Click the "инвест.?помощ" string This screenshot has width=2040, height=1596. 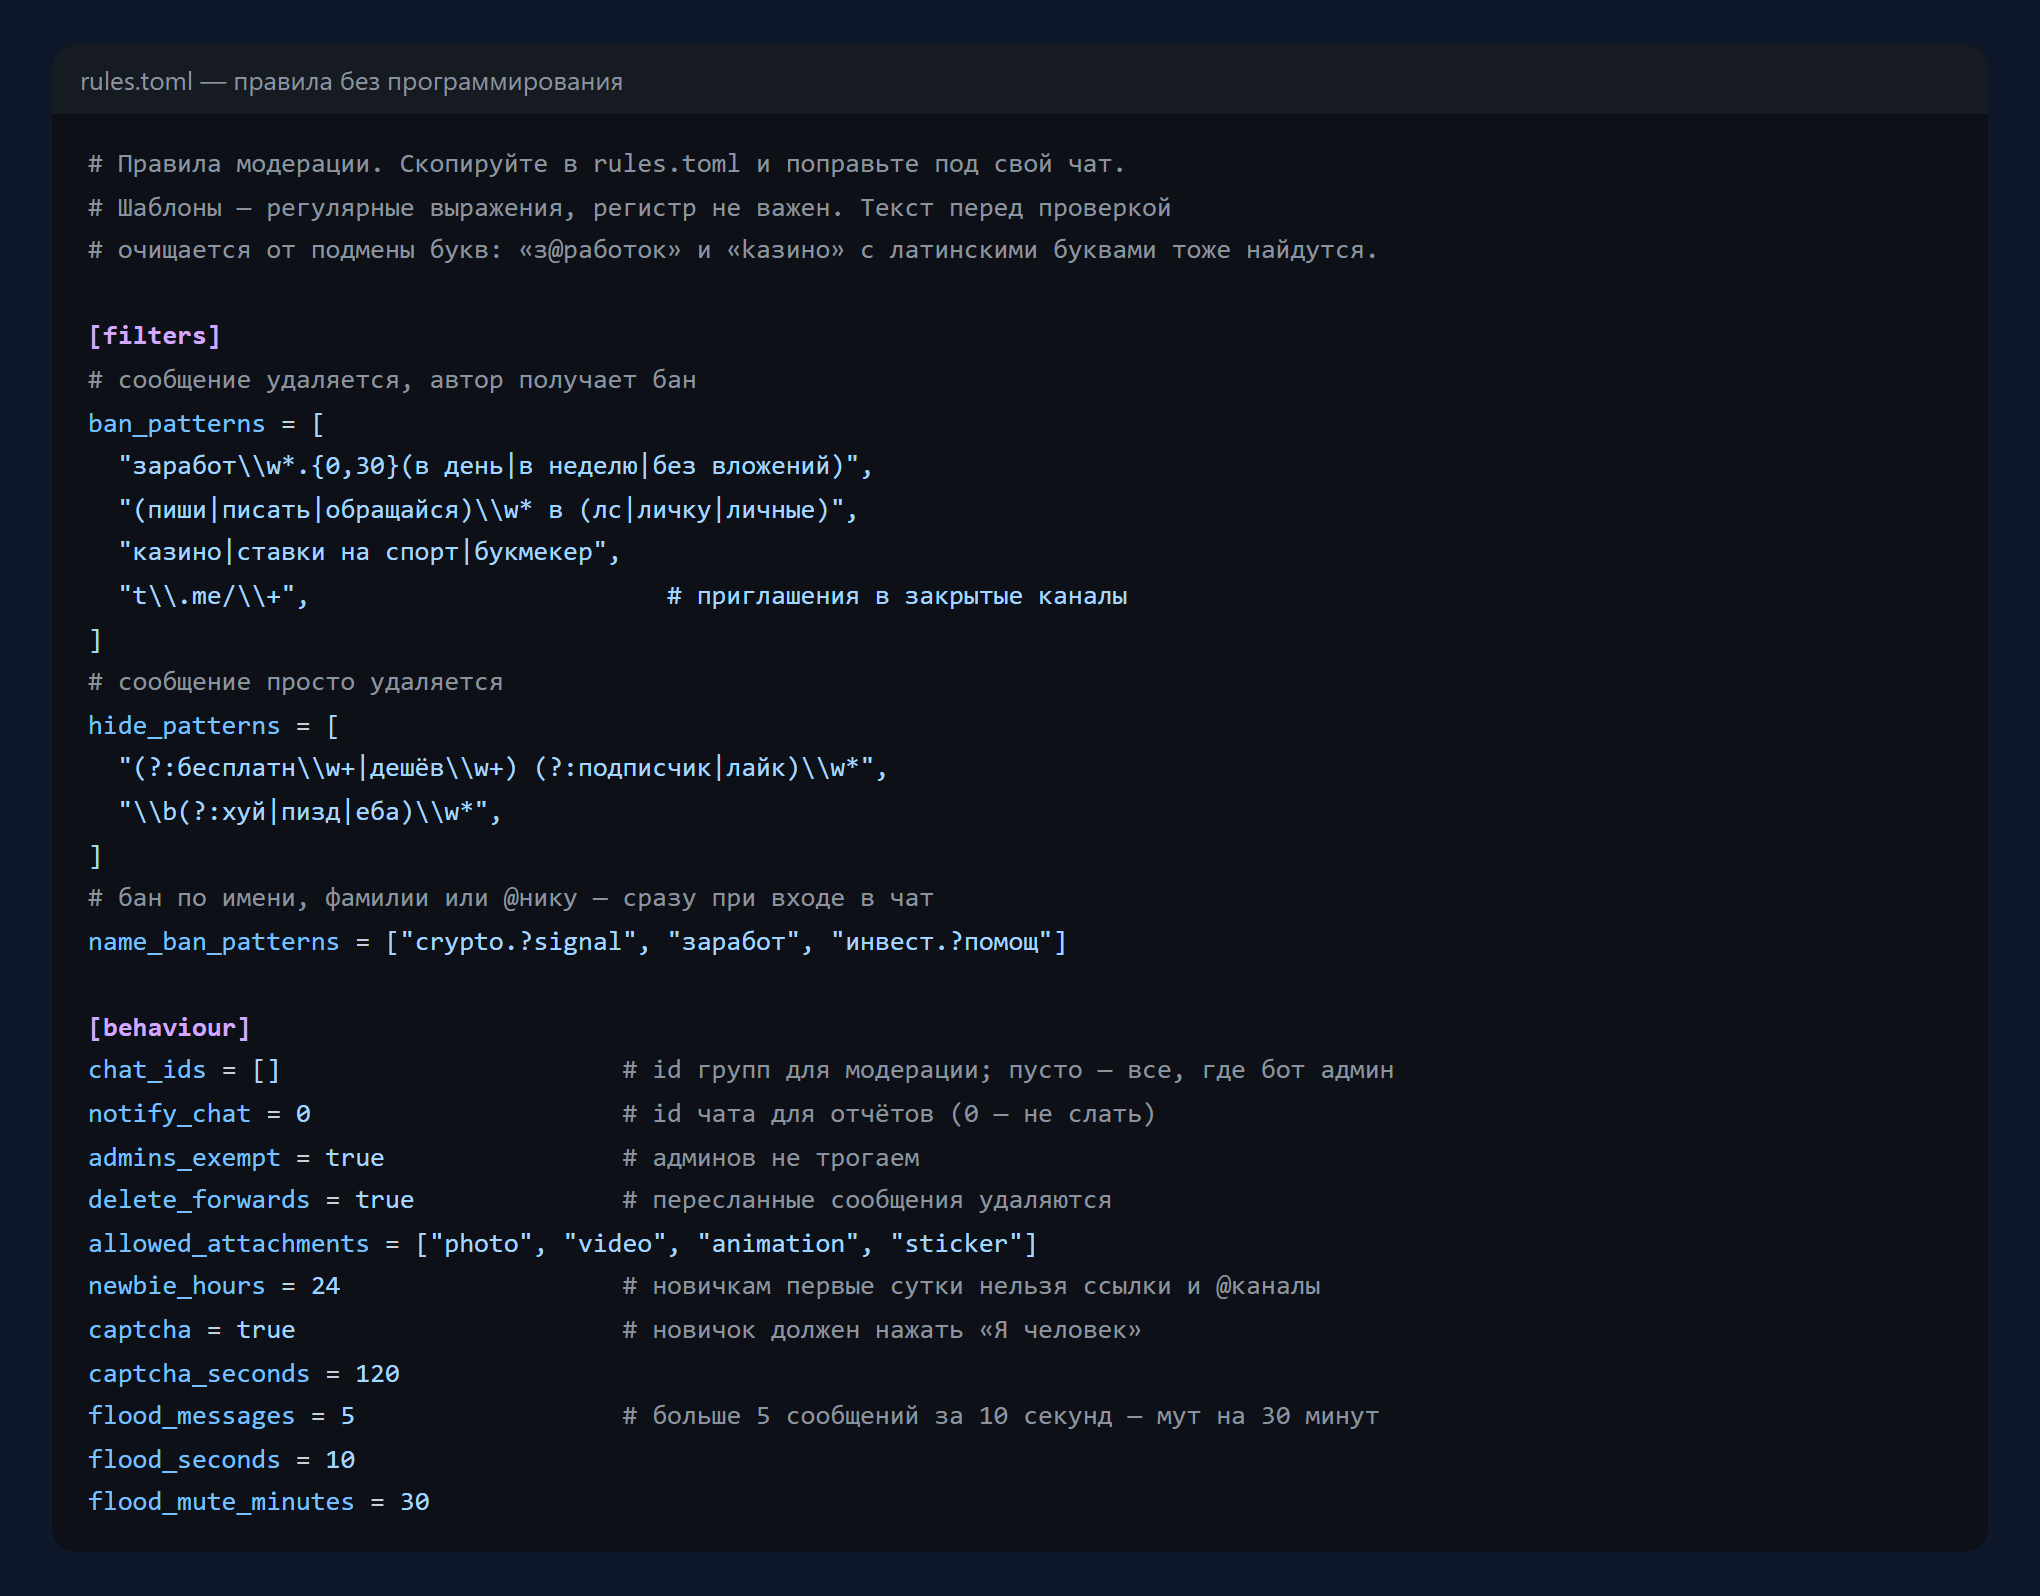point(941,942)
